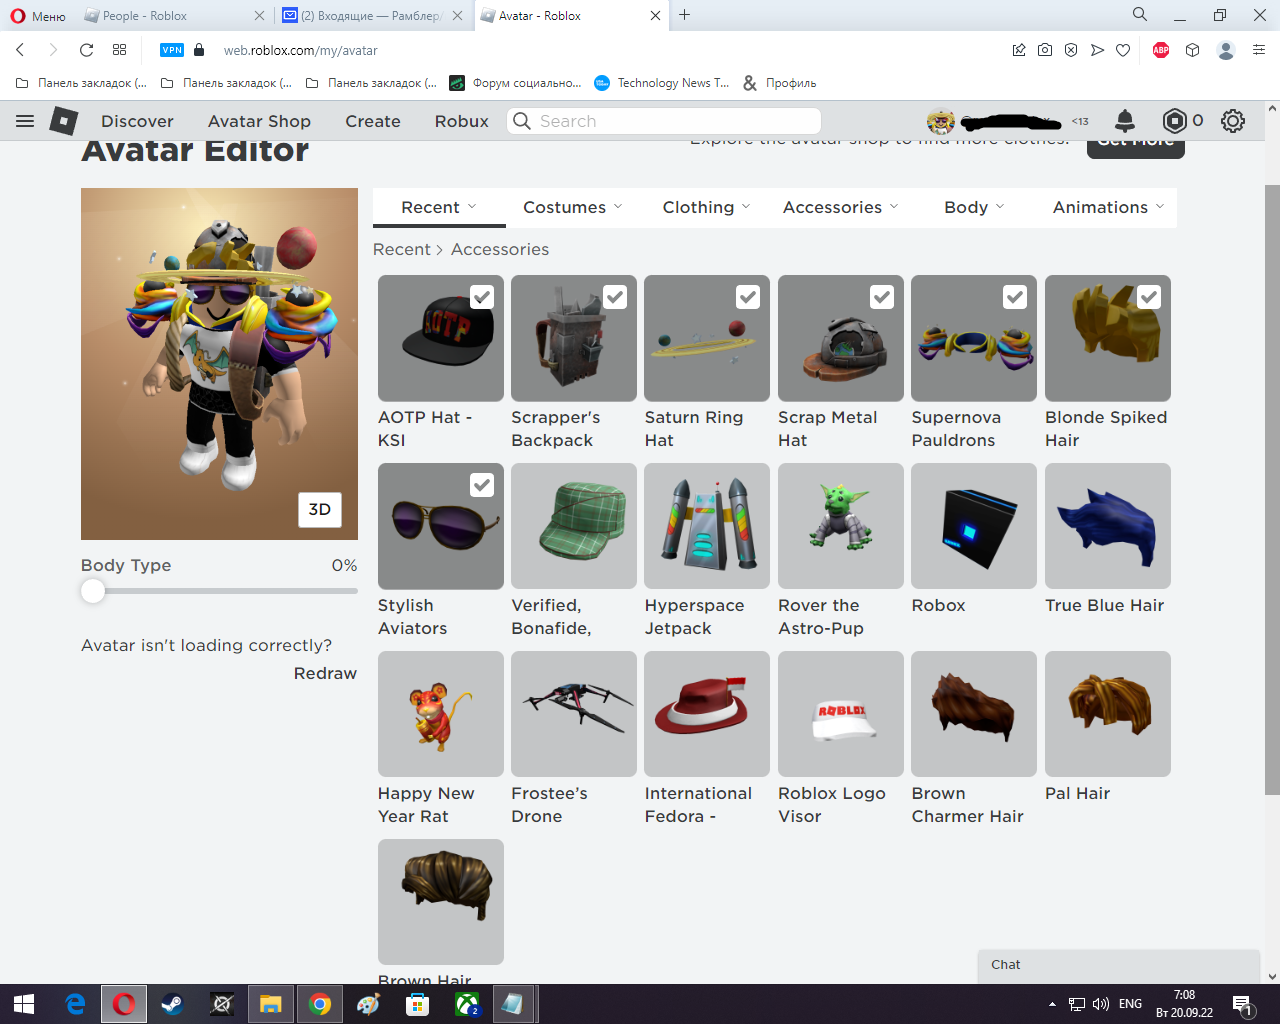Expand the Recent dropdown

click(439, 207)
